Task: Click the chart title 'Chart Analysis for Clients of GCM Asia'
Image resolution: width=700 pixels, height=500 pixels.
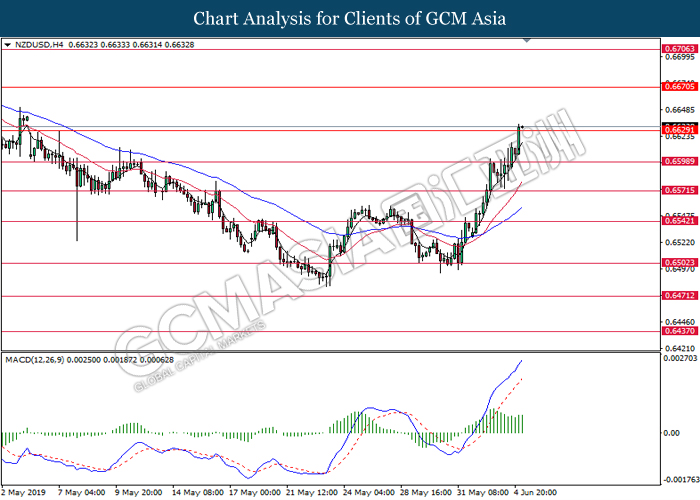Action: point(350,18)
